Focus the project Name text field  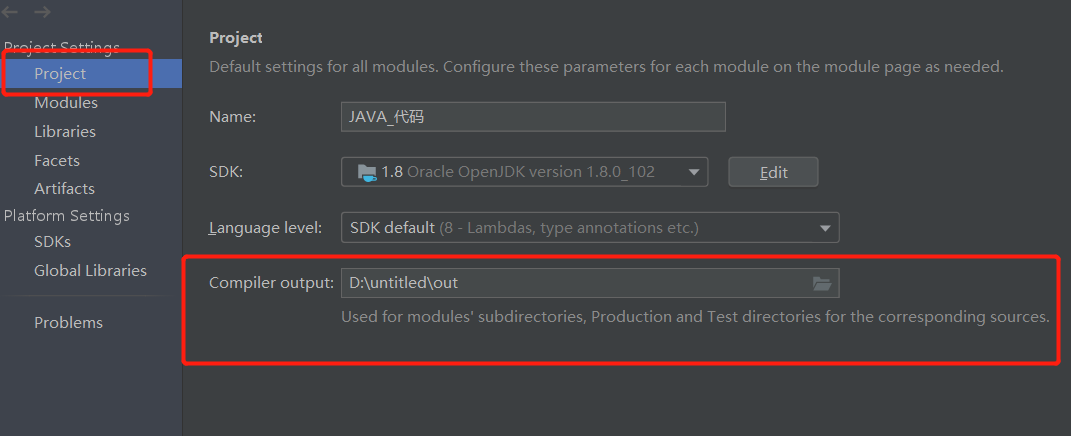point(532,117)
